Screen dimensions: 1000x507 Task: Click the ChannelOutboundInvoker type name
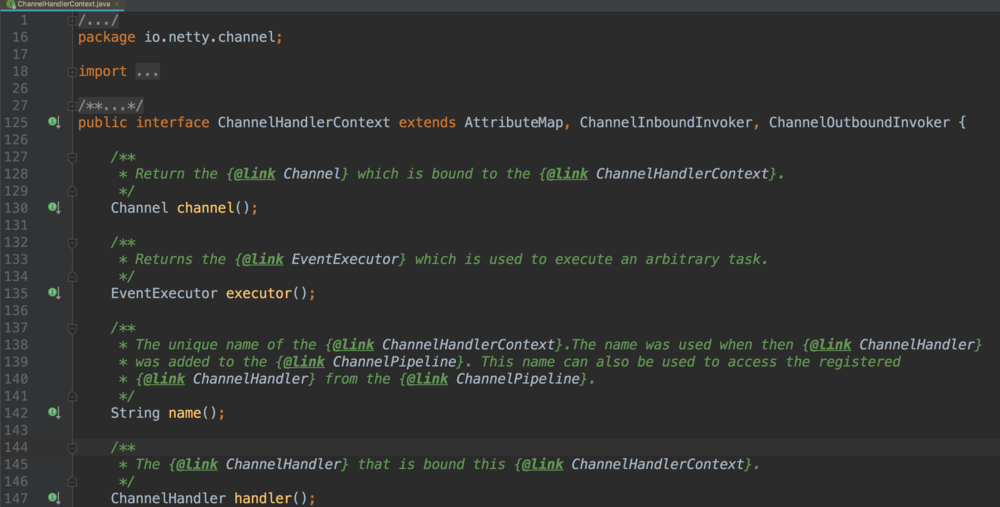859,123
